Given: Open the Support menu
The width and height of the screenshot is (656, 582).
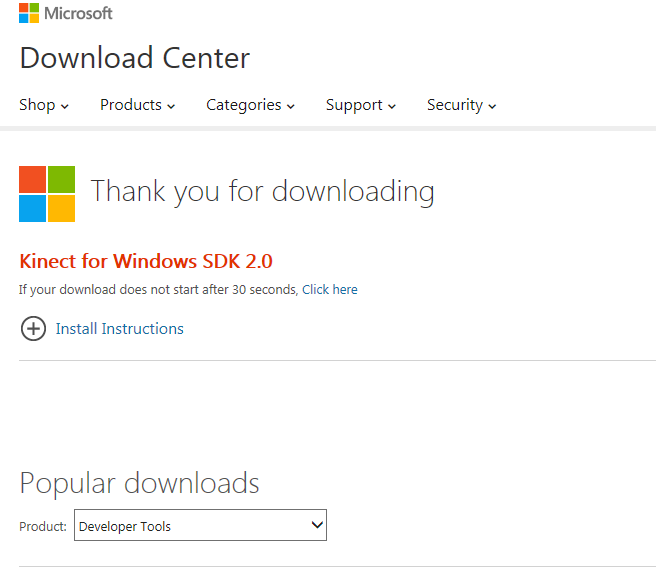Looking at the screenshot, I should (361, 105).
